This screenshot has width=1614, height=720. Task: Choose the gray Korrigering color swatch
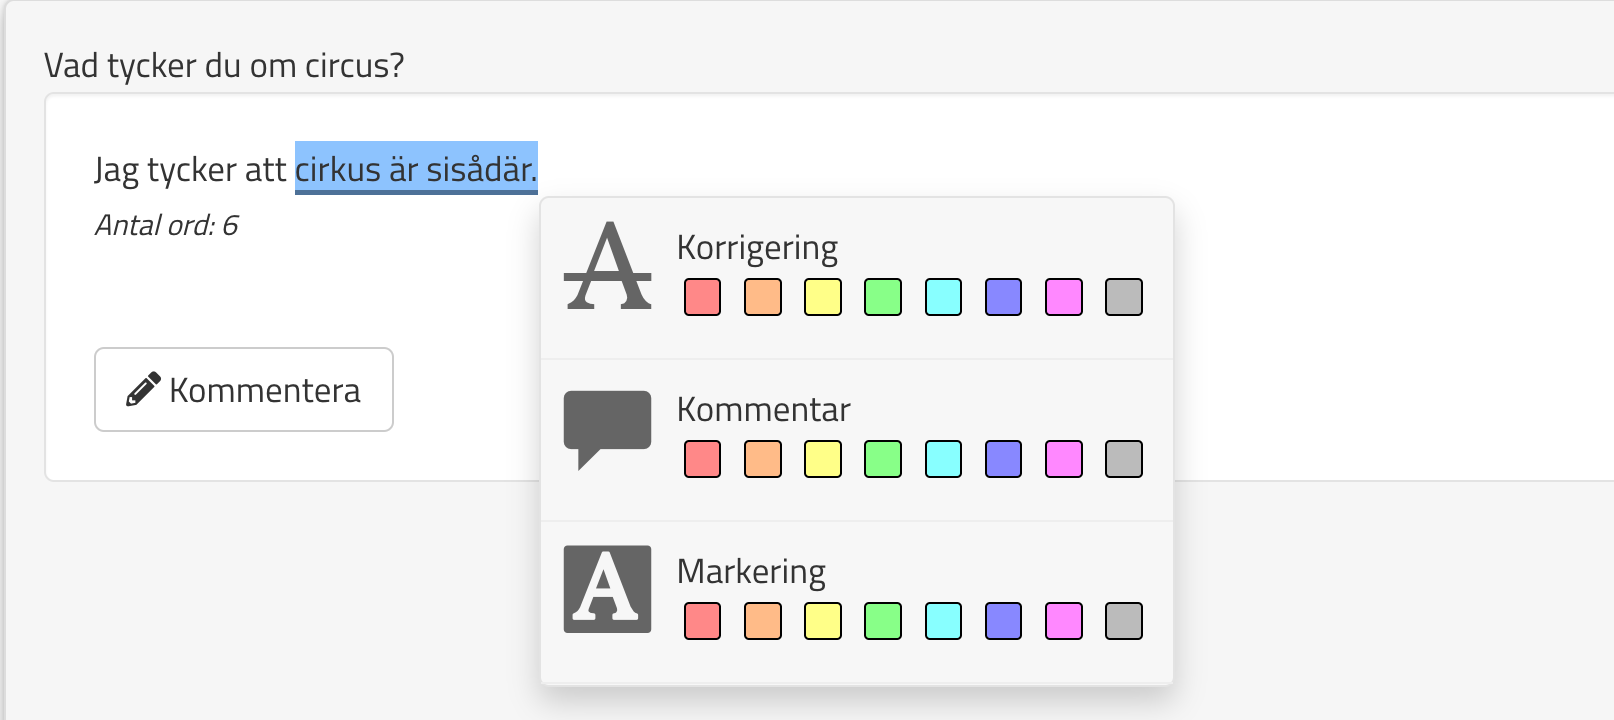[1124, 297]
